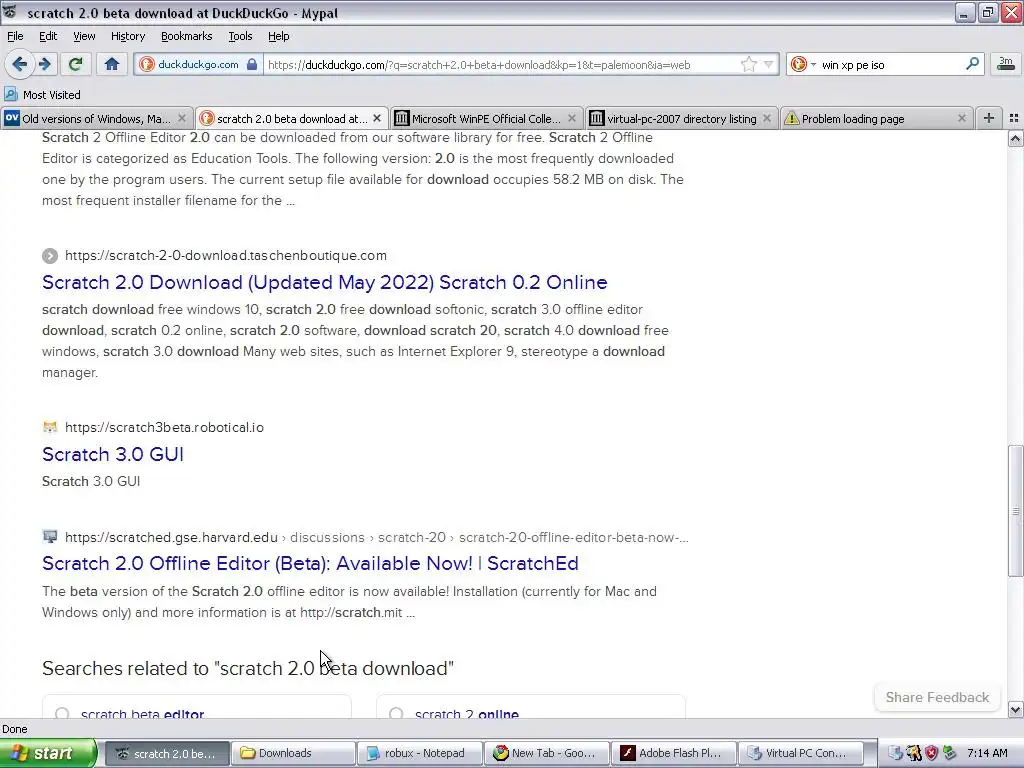Open the History menu
1024x768 pixels.
point(127,36)
